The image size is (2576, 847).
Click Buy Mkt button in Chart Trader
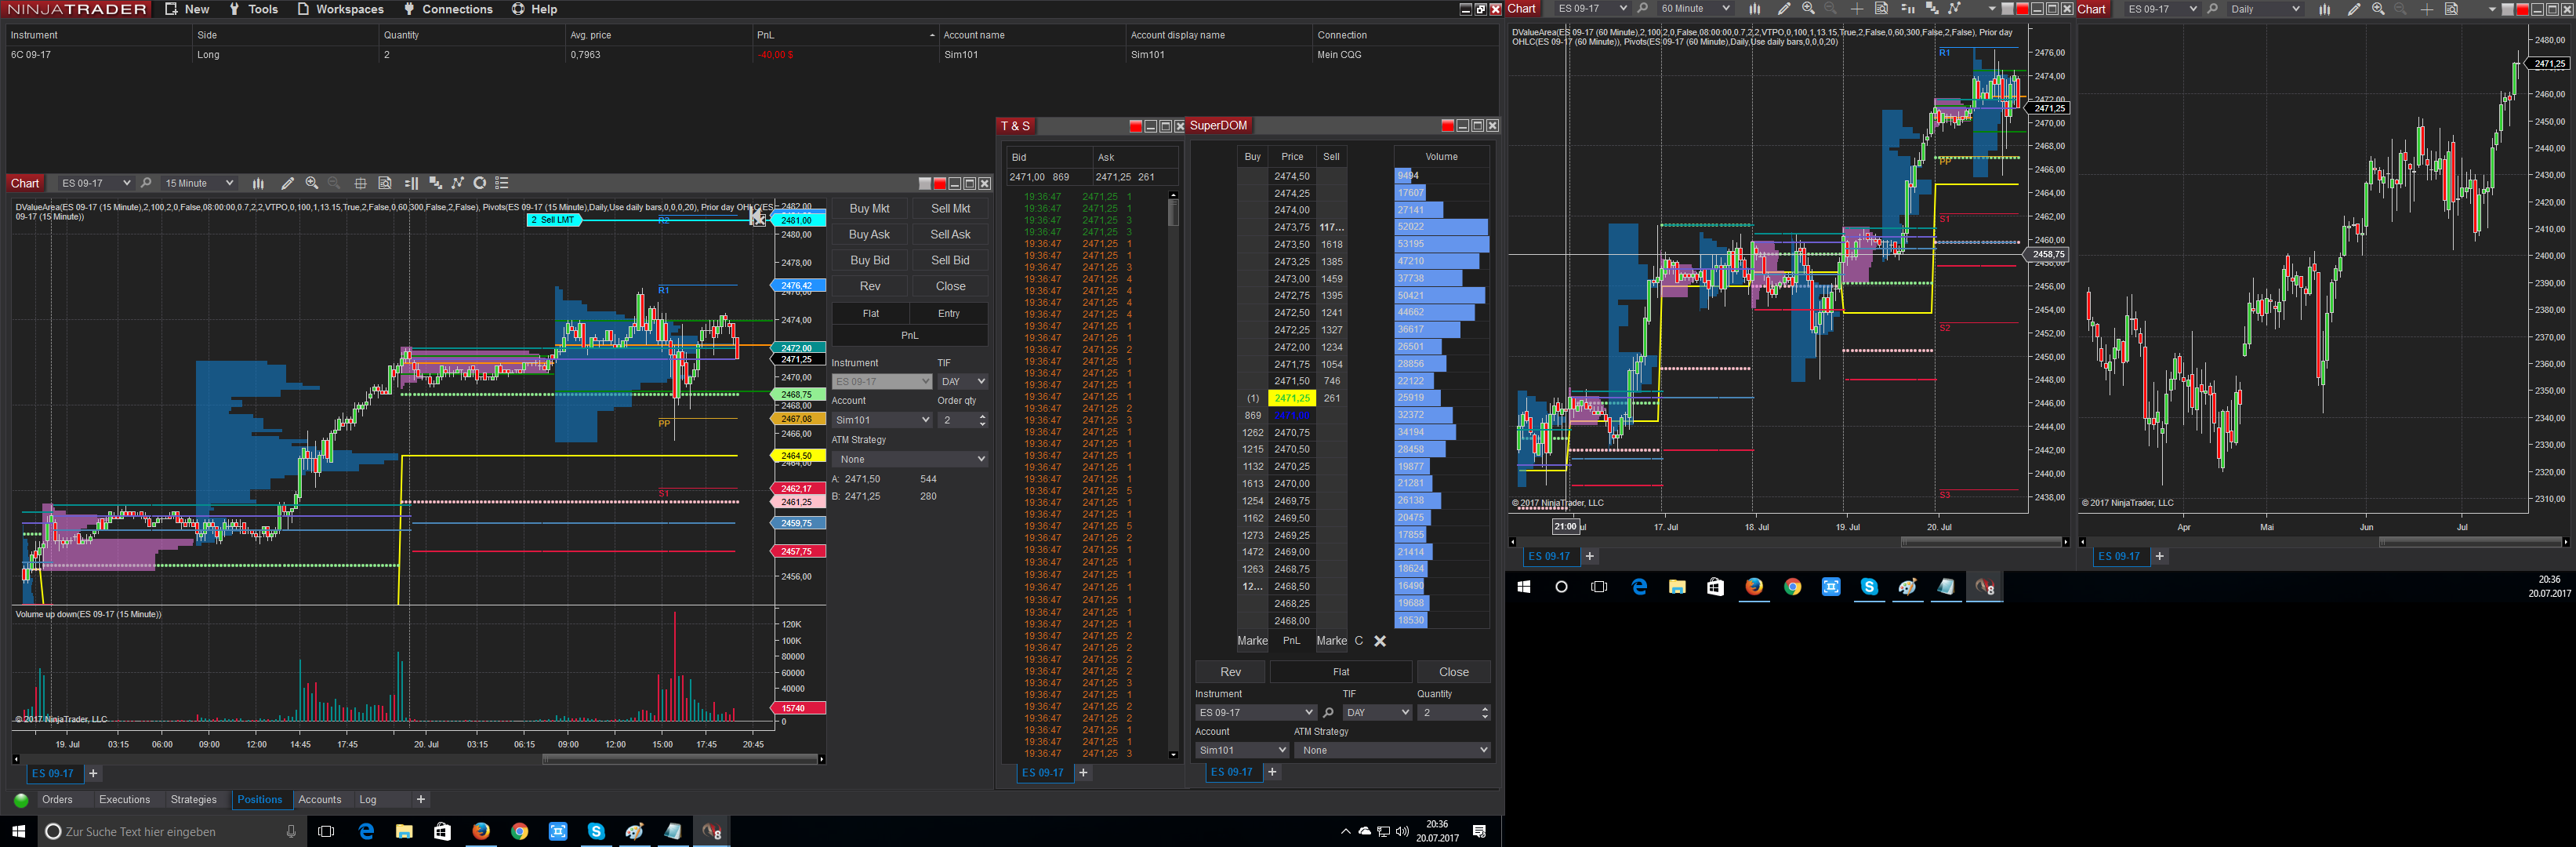[x=869, y=208]
